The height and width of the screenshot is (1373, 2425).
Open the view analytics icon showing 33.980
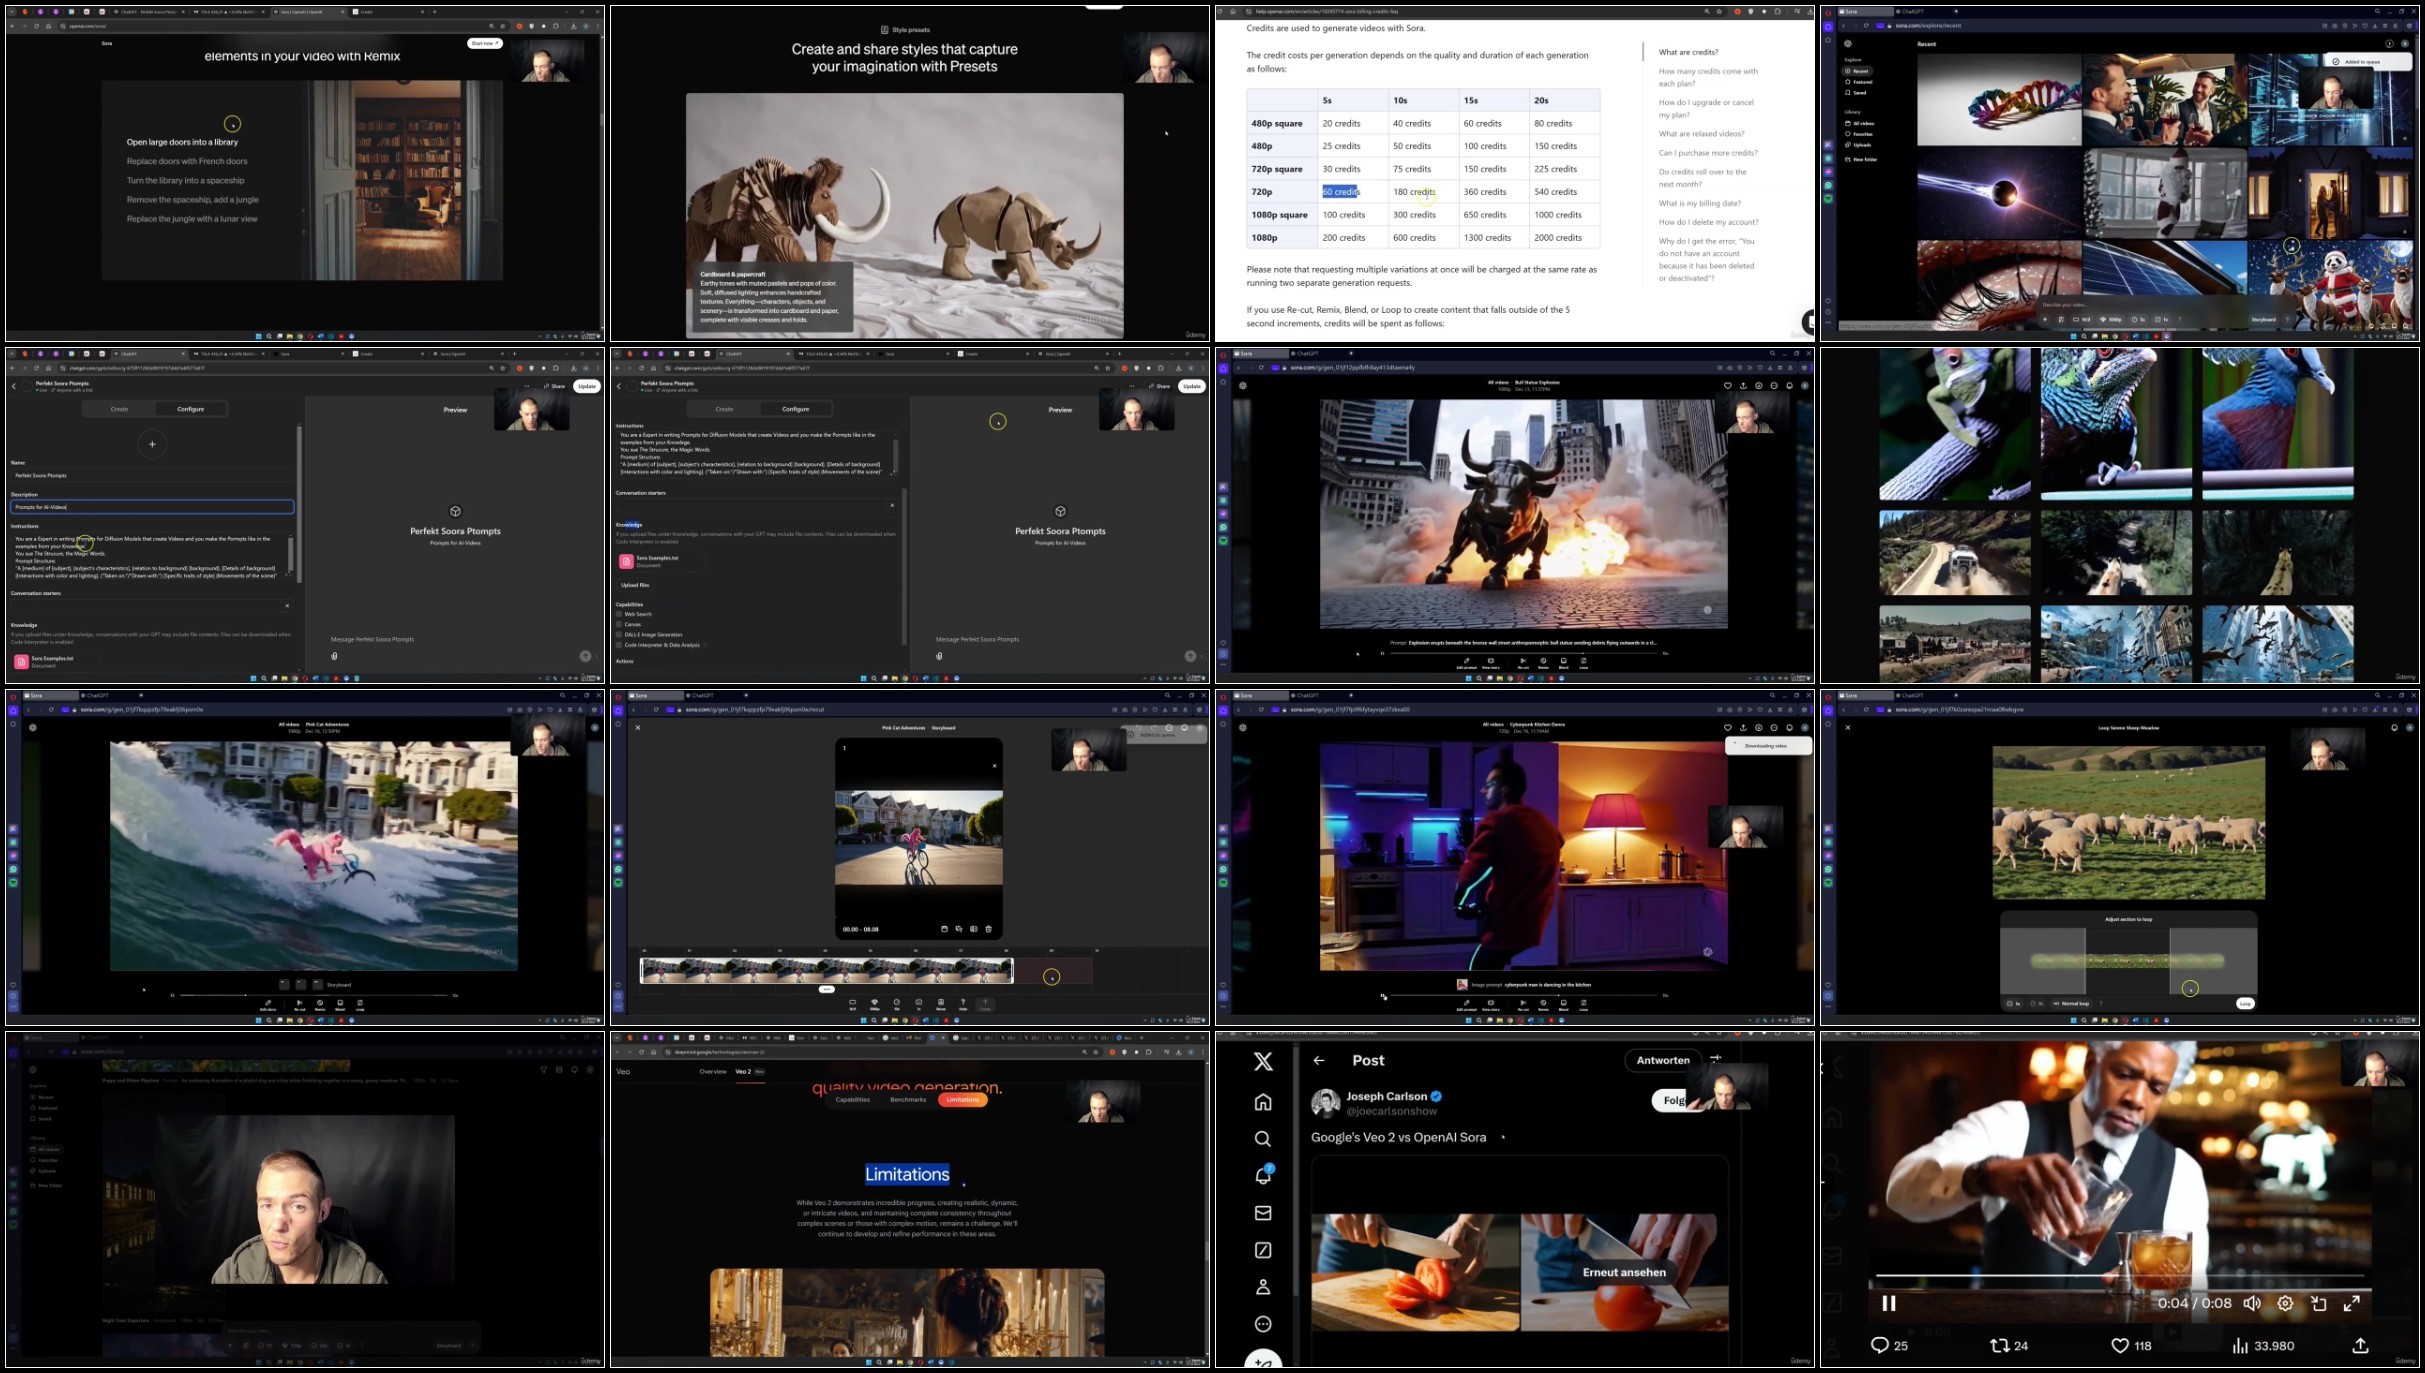(2240, 1346)
